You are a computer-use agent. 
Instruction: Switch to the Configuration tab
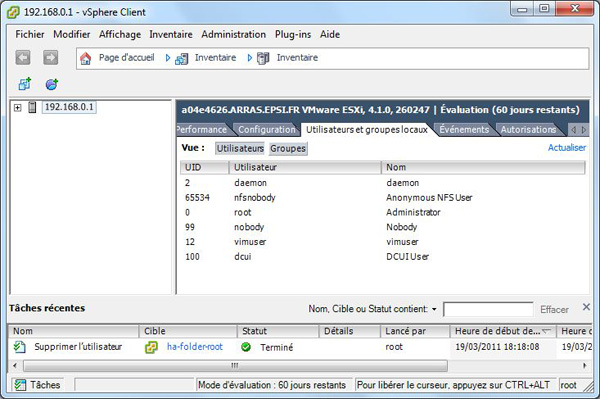click(x=267, y=130)
